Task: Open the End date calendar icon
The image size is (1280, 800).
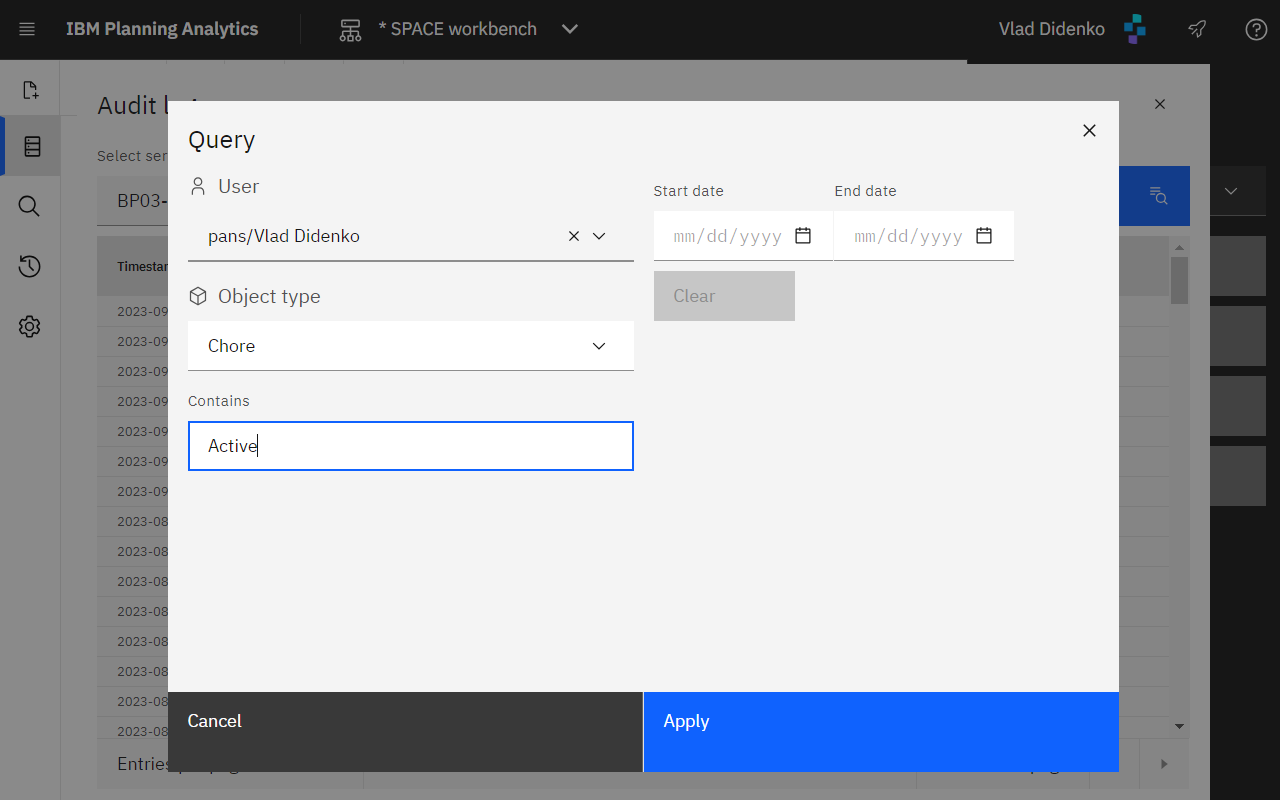Action: (984, 236)
